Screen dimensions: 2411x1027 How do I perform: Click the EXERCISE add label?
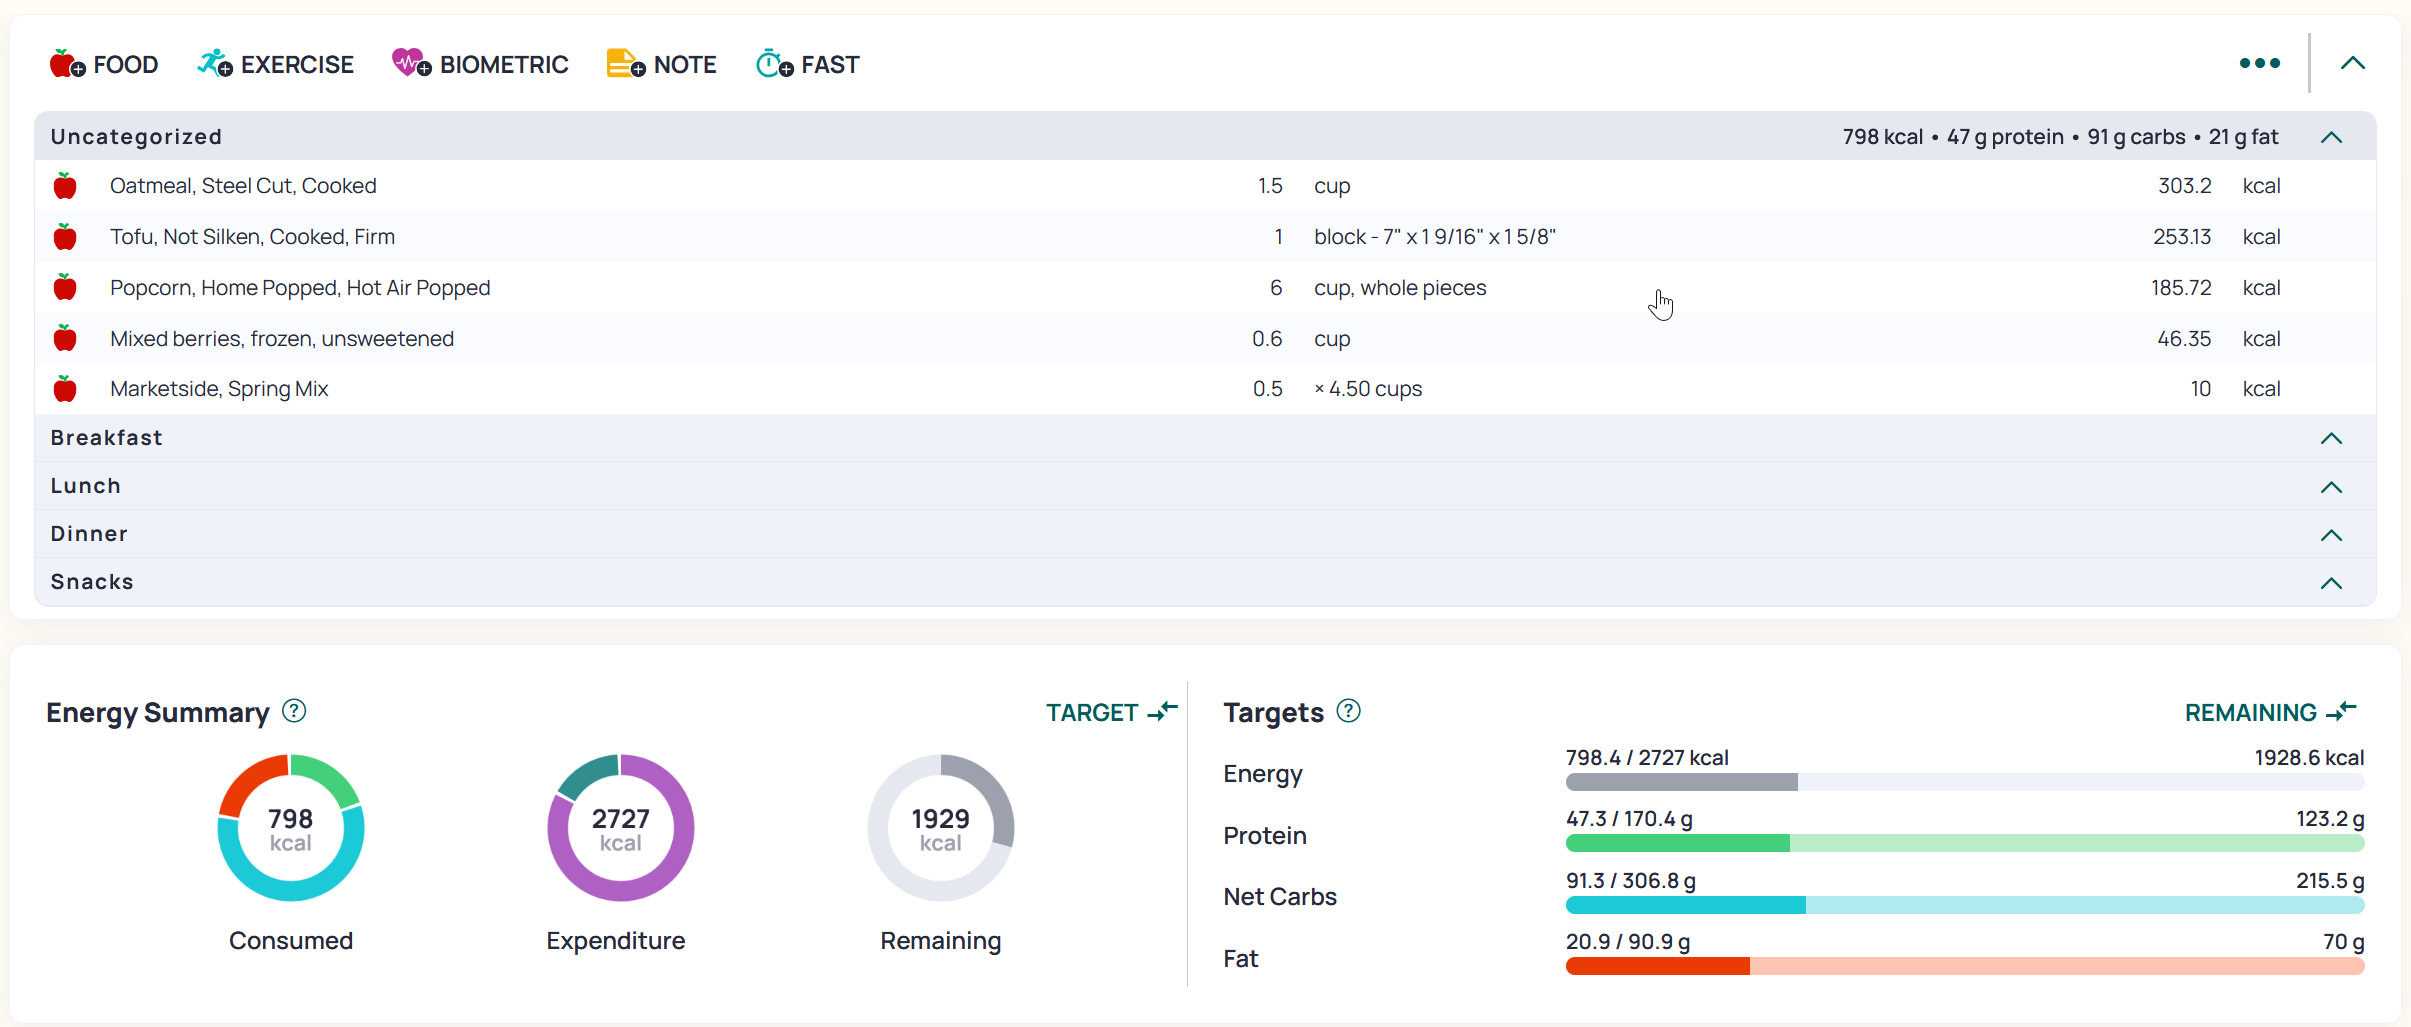coord(298,65)
